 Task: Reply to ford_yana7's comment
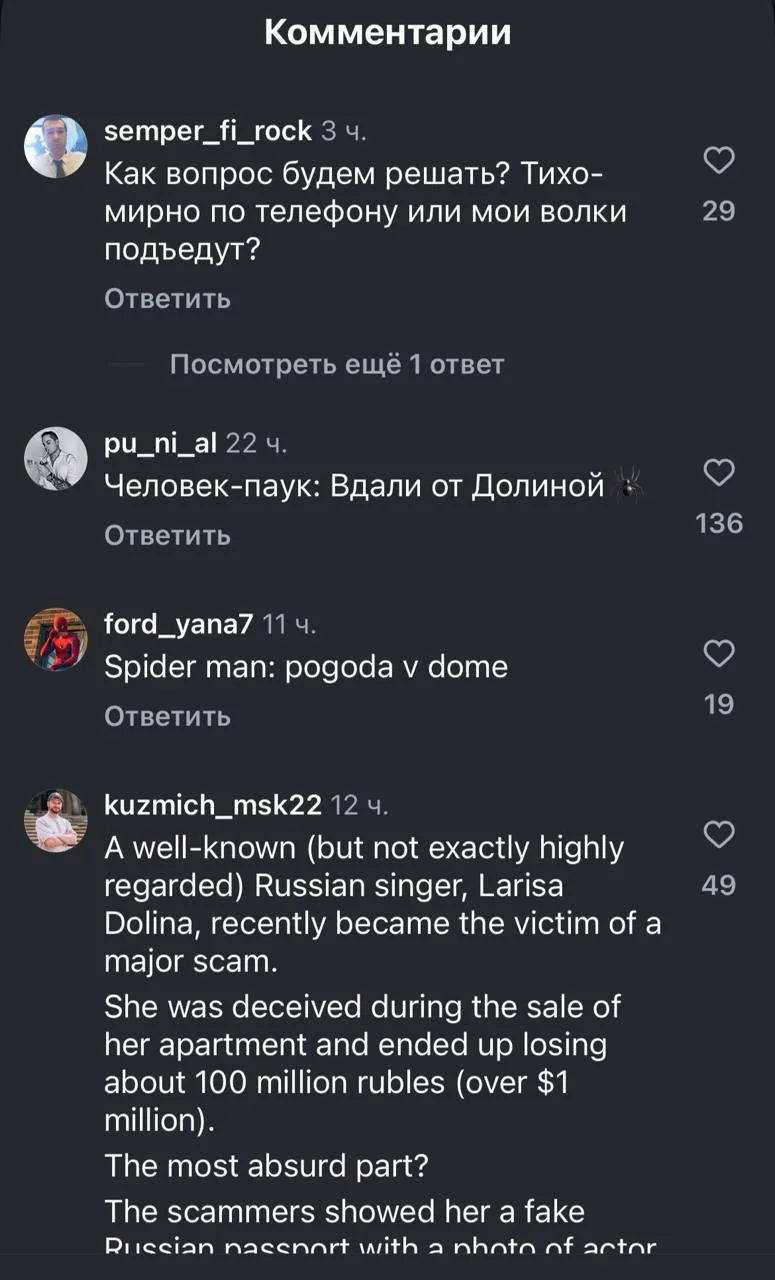168,717
